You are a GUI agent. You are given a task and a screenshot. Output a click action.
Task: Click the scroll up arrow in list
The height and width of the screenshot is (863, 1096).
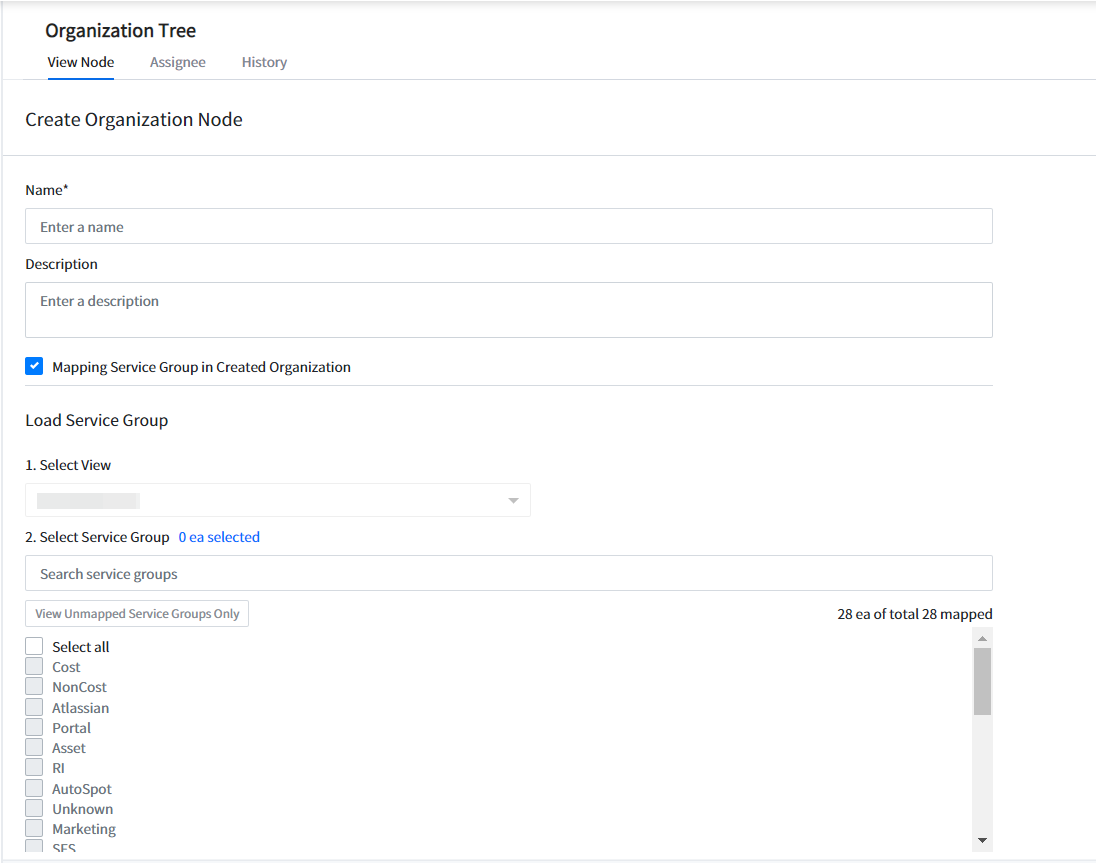pyautogui.click(x=982, y=638)
